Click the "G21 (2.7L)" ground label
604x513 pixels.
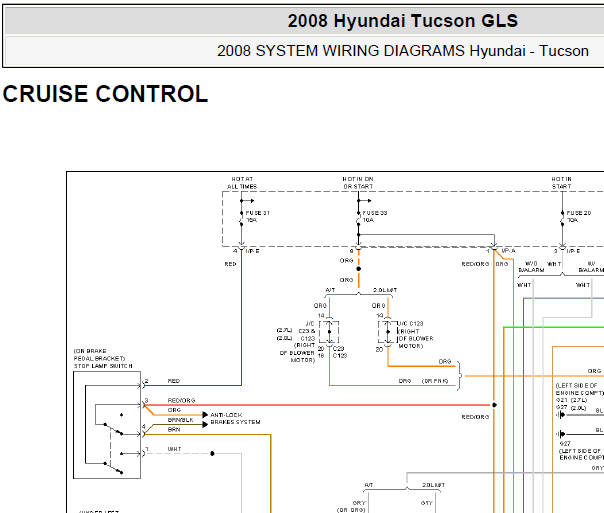[571, 400]
